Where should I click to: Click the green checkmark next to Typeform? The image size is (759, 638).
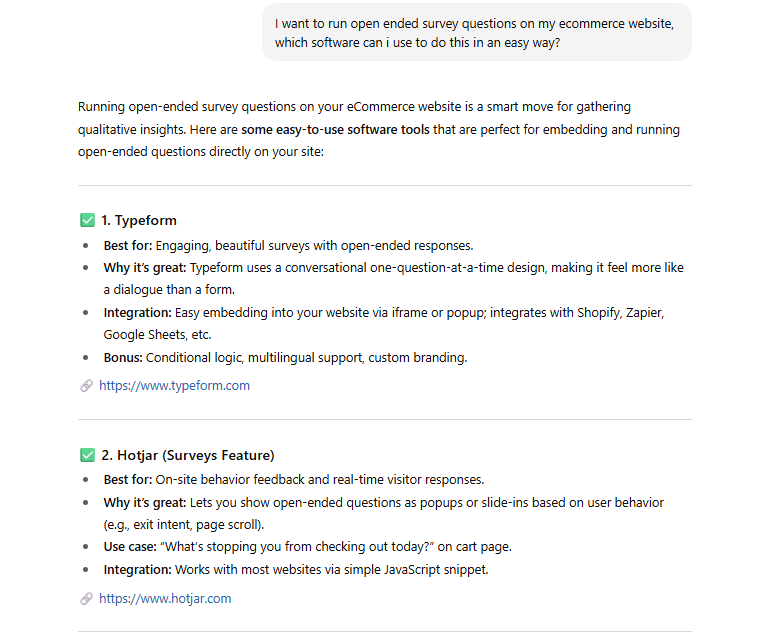87,221
